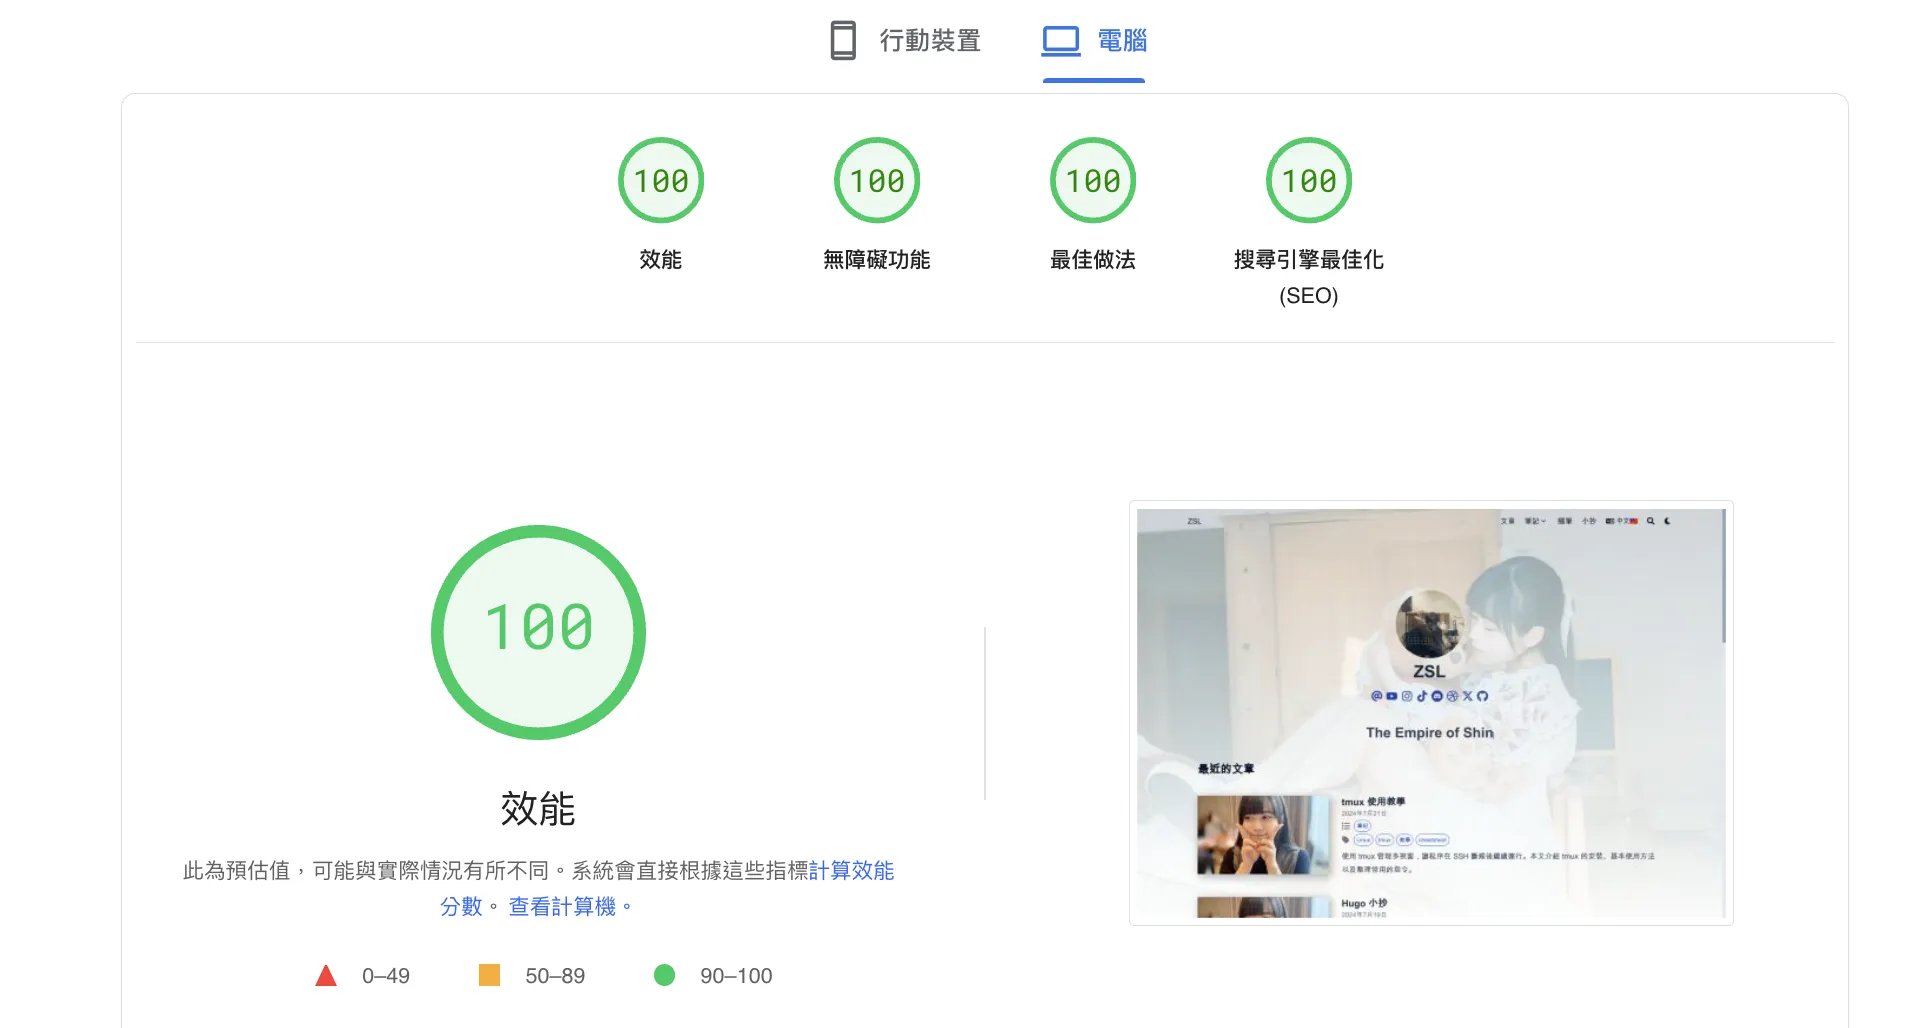Open the YouTube icon in the social row
The width and height of the screenshot is (1920, 1028).
pos(1391,696)
